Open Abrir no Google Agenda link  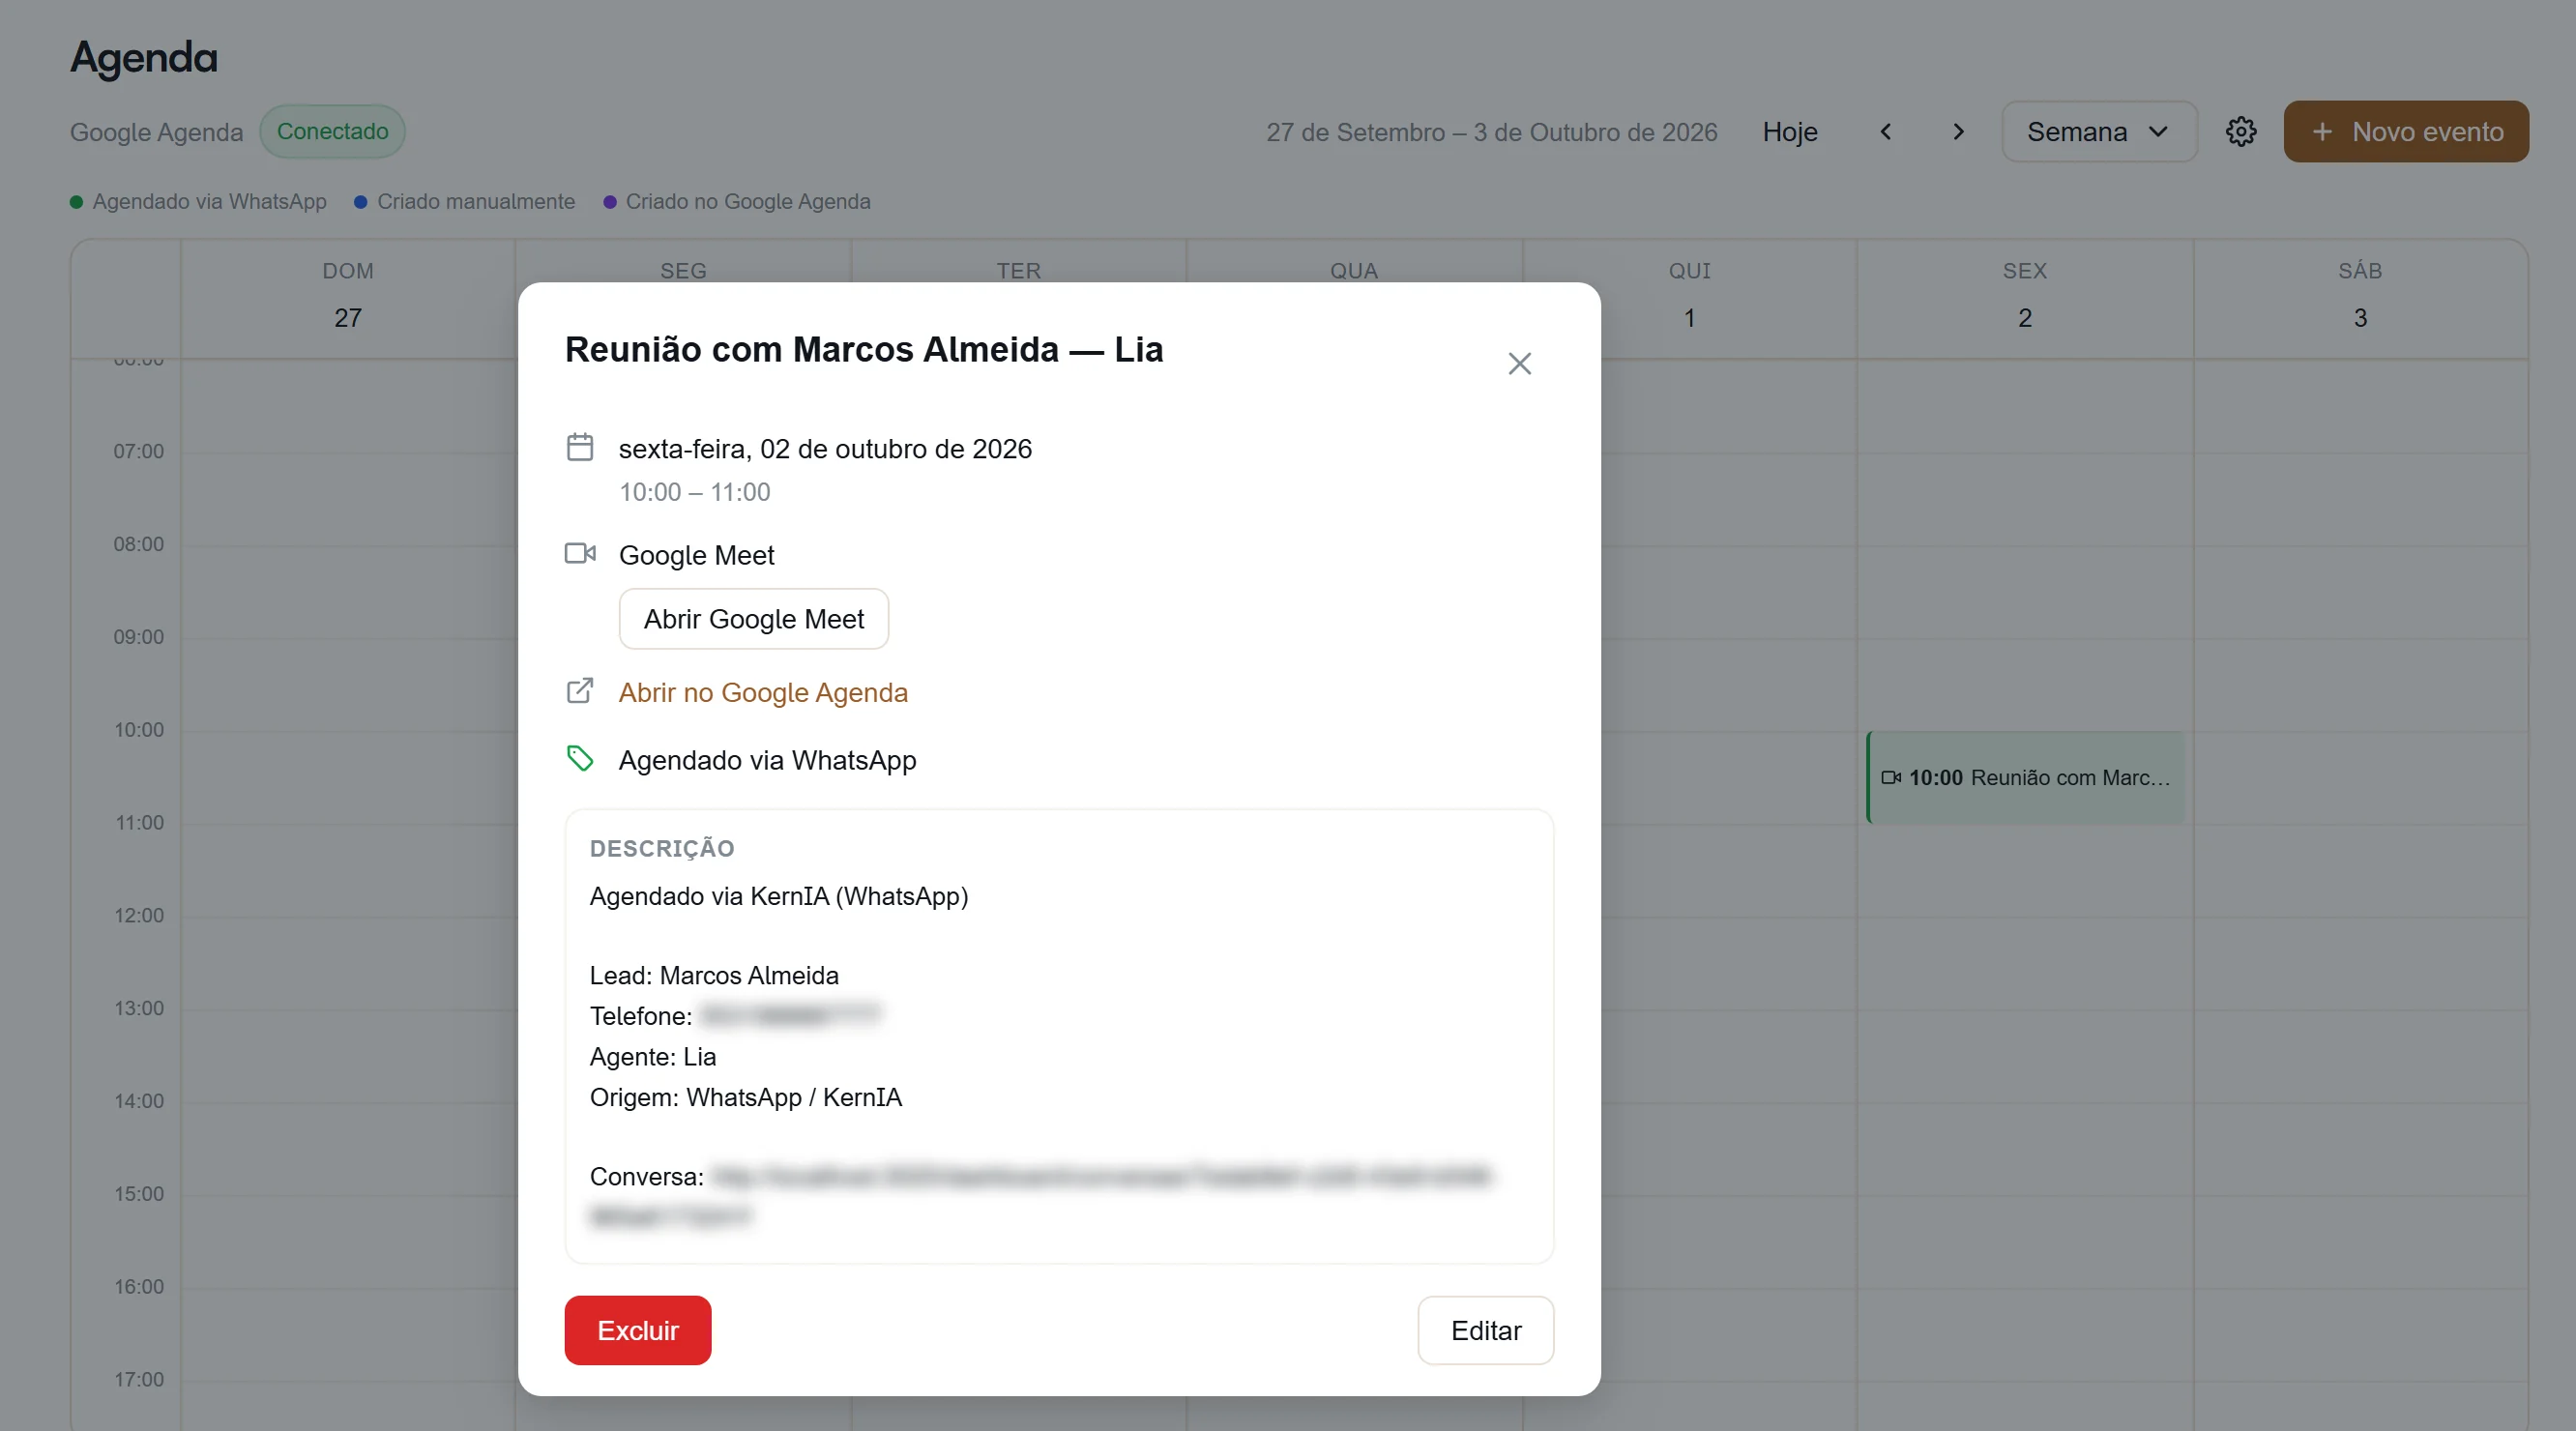[x=763, y=692]
